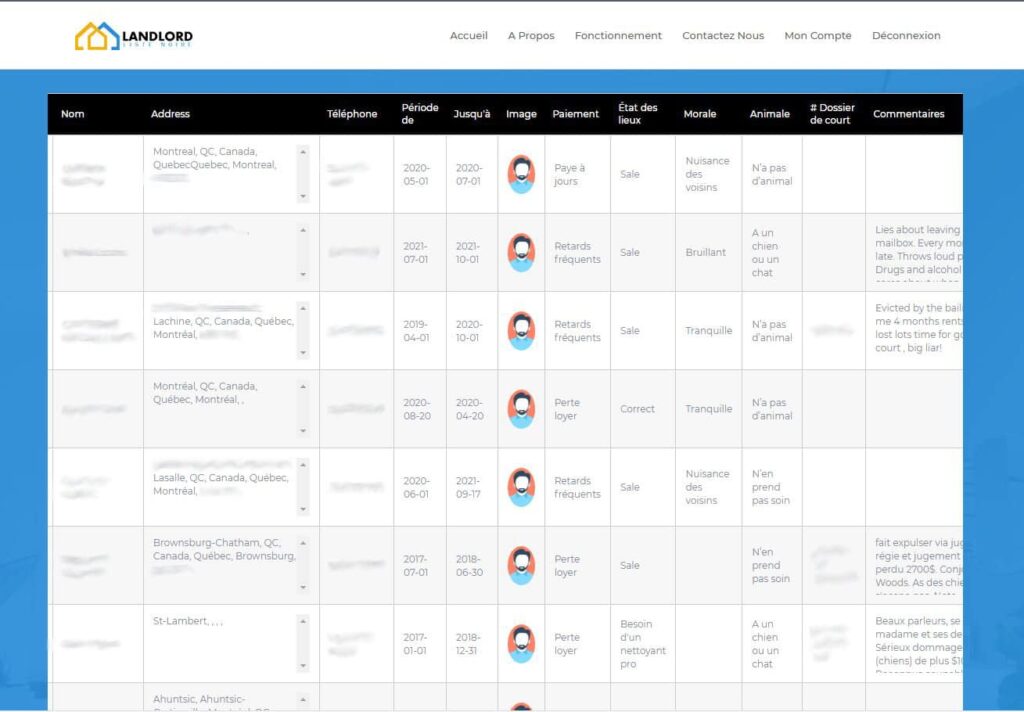Click avatar image in the Bruillant row
The width and height of the screenshot is (1024, 712).
[x=521, y=252]
